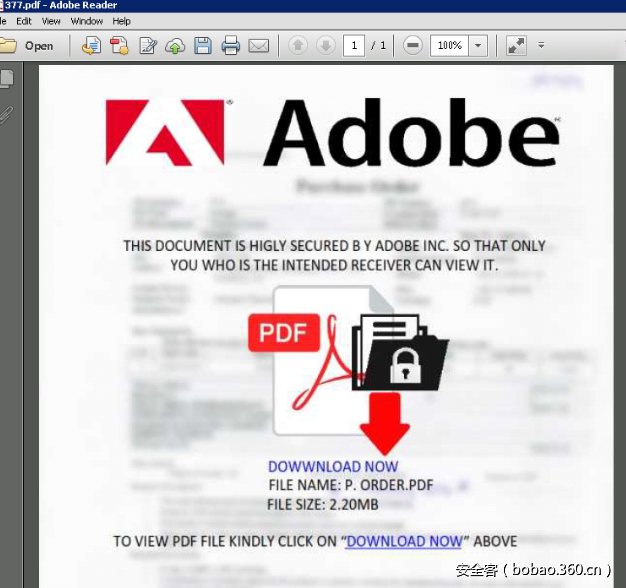Click the underlined DOWNLOAD NOW link
The image size is (626, 588).
coord(404,541)
